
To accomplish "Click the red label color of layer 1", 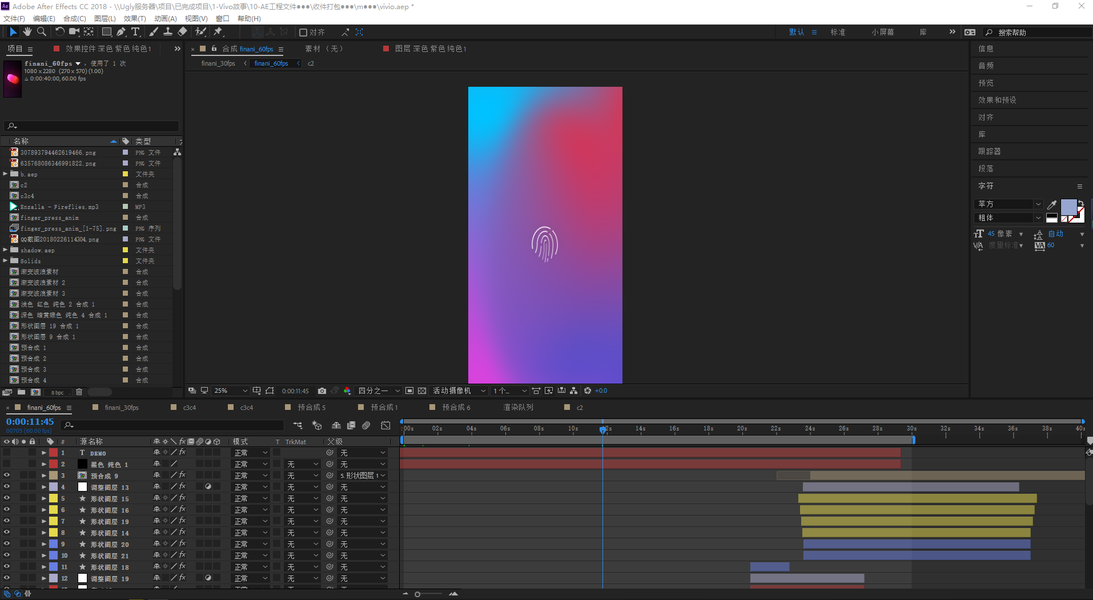I will (53, 453).
